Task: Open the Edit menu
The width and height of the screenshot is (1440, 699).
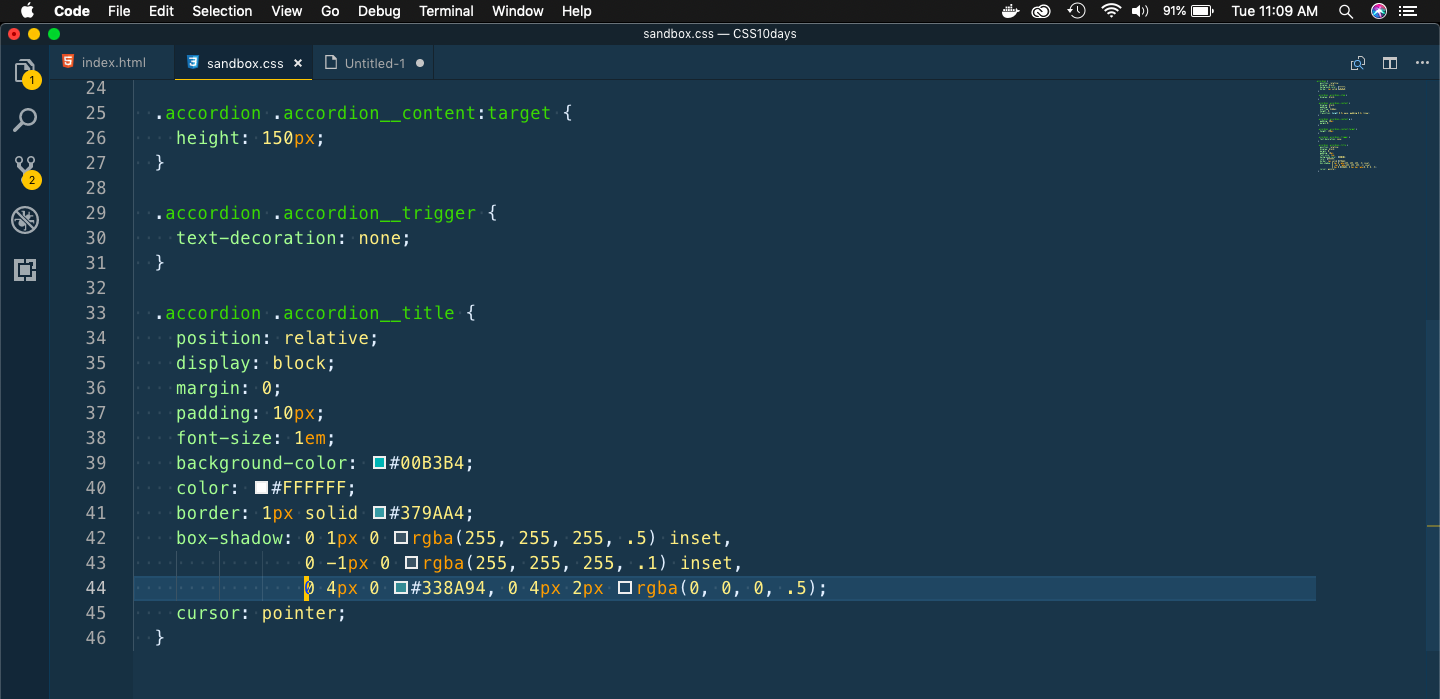Action: [161, 11]
